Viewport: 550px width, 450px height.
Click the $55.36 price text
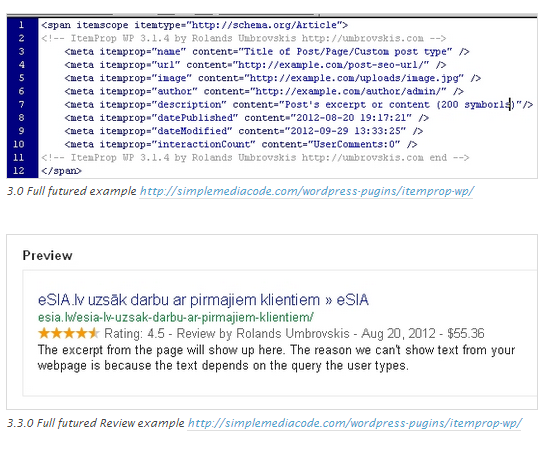(x=466, y=334)
